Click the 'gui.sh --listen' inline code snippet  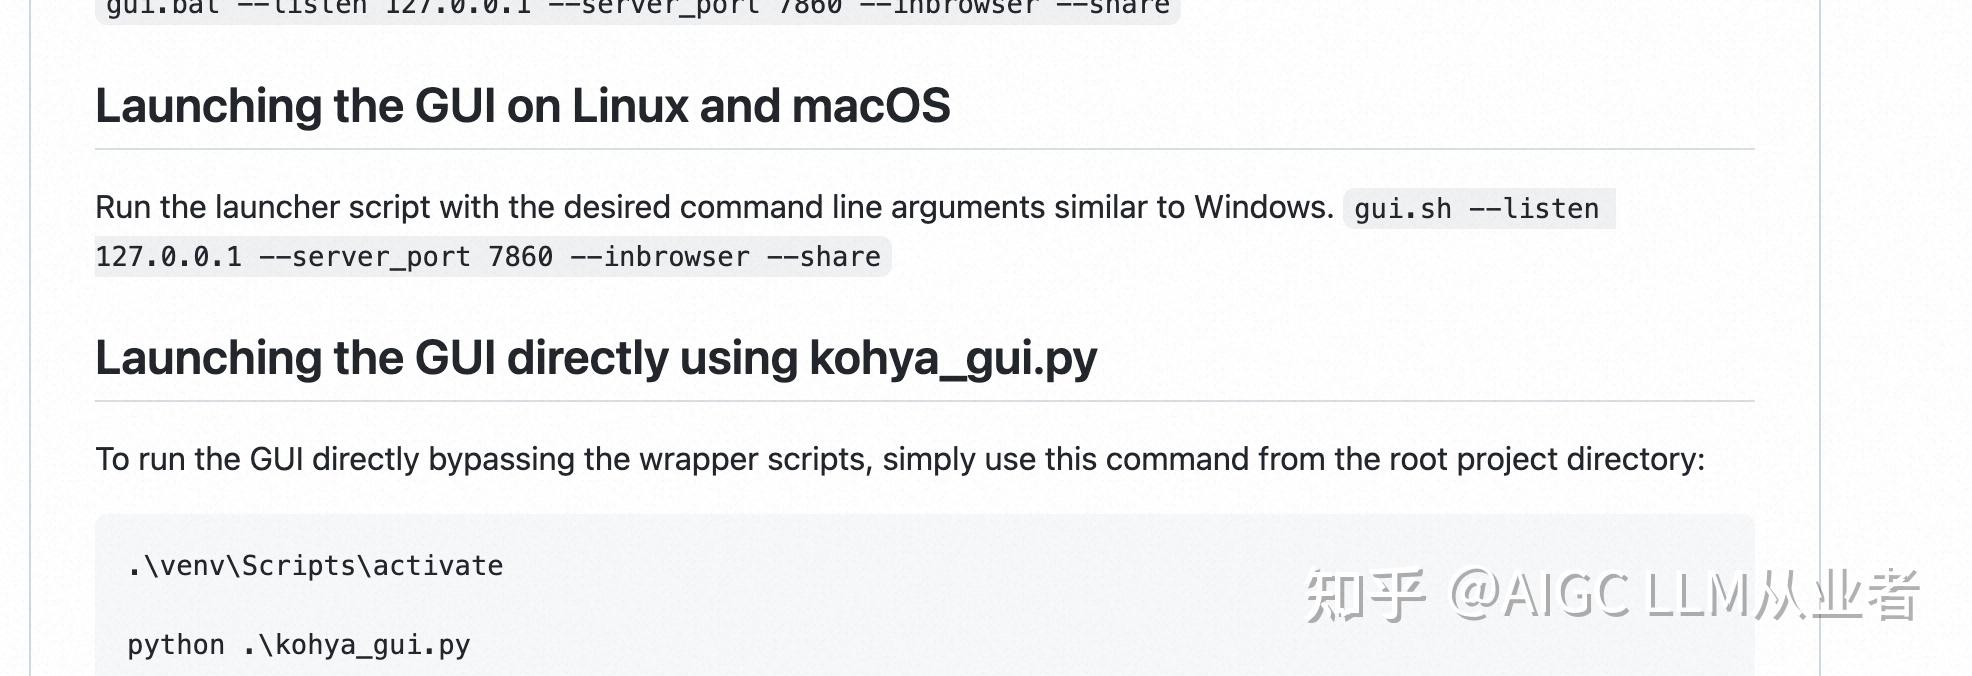tap(1477, 208)
